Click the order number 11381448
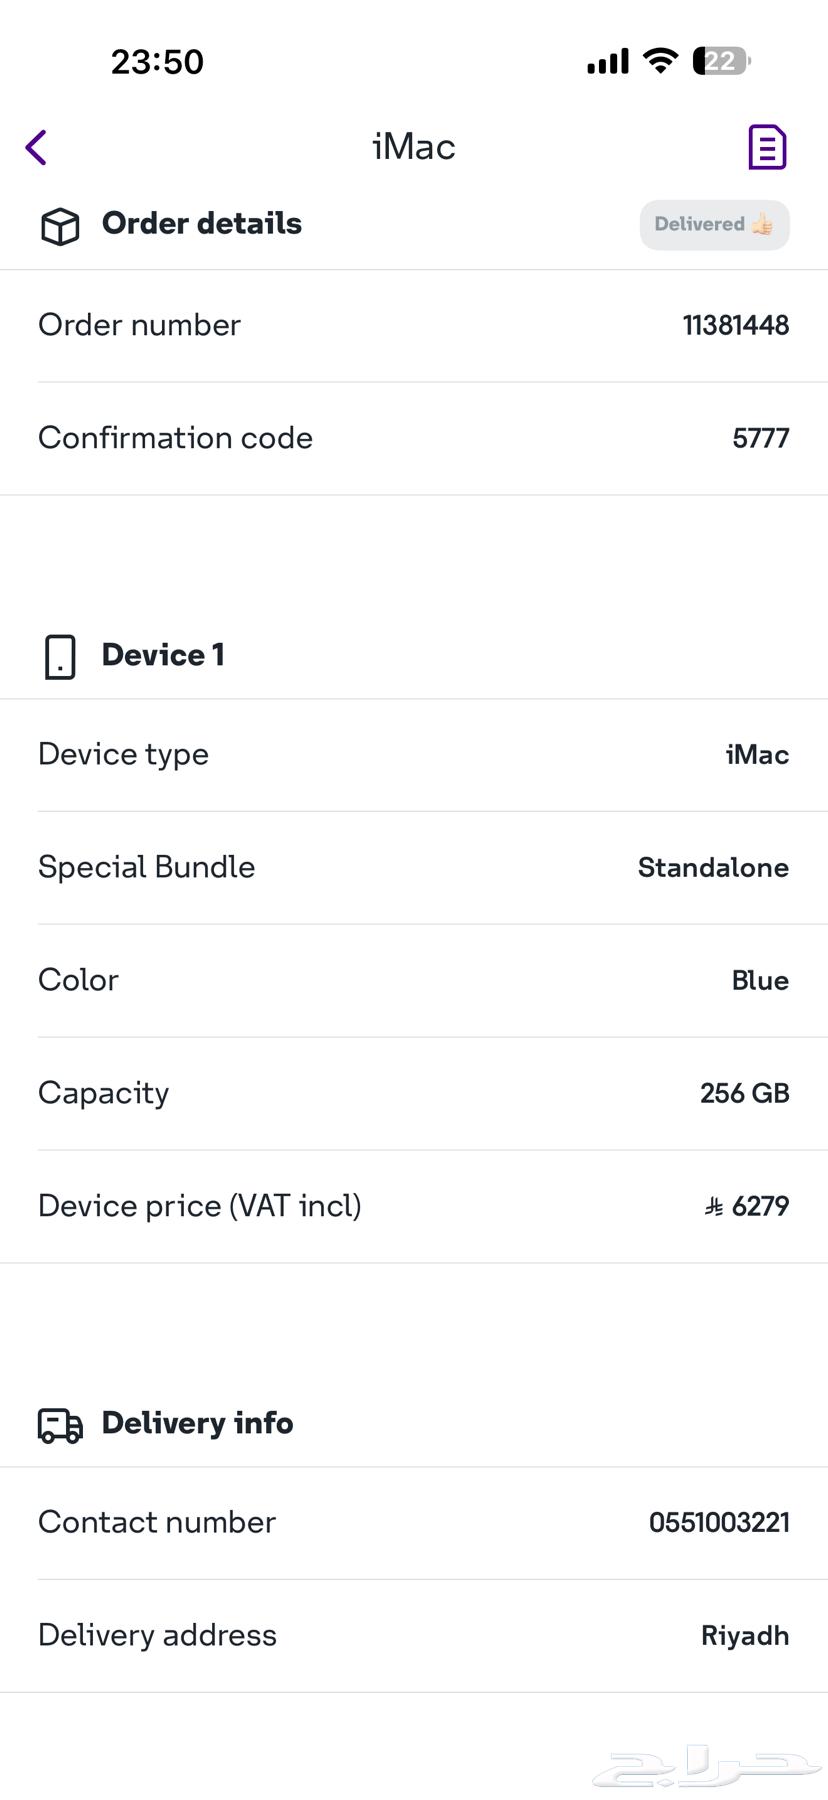The width and height of the screenshot is (828, 1800). coord(735,324)
